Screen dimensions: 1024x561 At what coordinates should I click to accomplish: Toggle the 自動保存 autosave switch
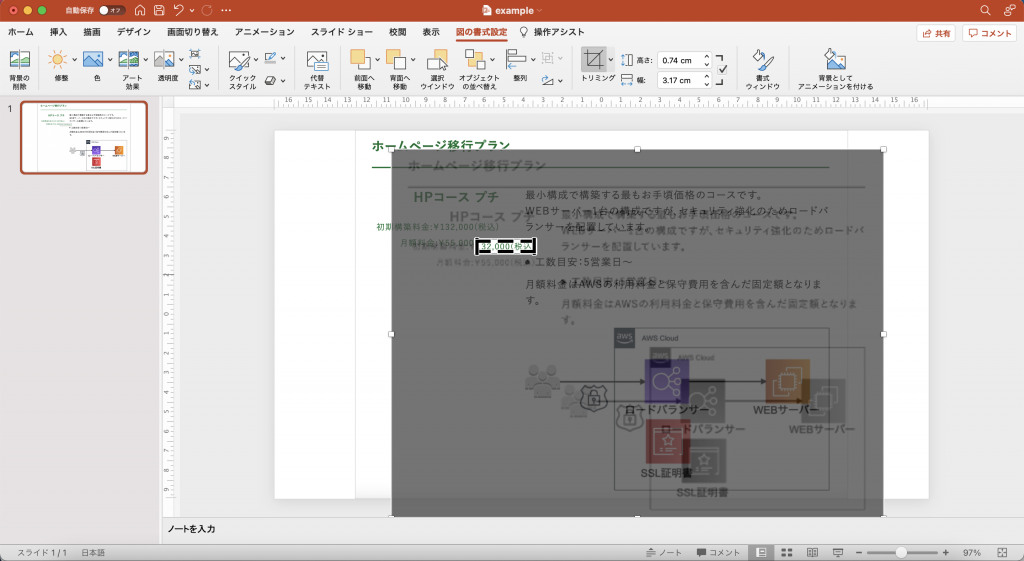(x=112, y=10)
